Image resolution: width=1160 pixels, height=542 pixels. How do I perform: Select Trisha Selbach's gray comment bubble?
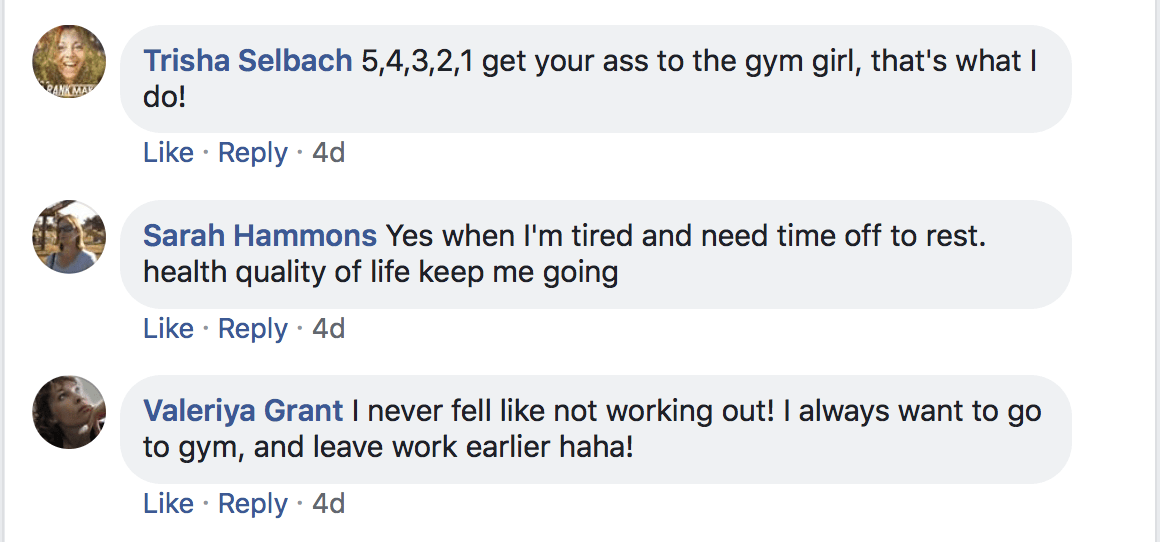(596, 79)
